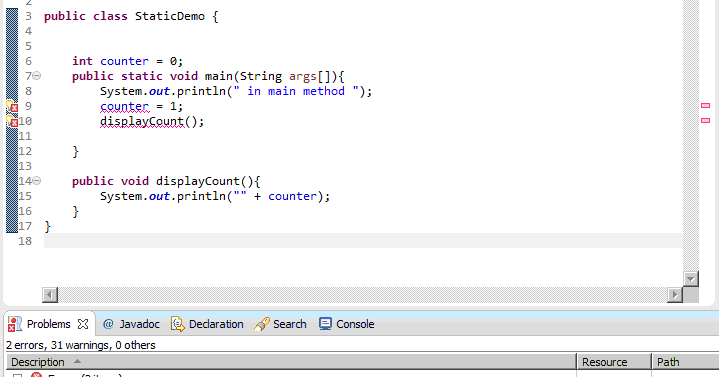Collapse the main method fold at line 7
Viewport: 719px width, 377px height.
(37, 76)
